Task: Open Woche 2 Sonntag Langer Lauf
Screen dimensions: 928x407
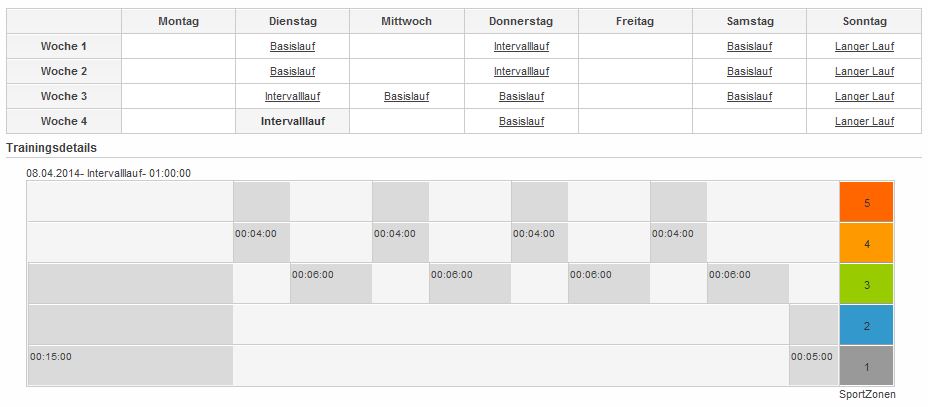Action: pos(864,71)
